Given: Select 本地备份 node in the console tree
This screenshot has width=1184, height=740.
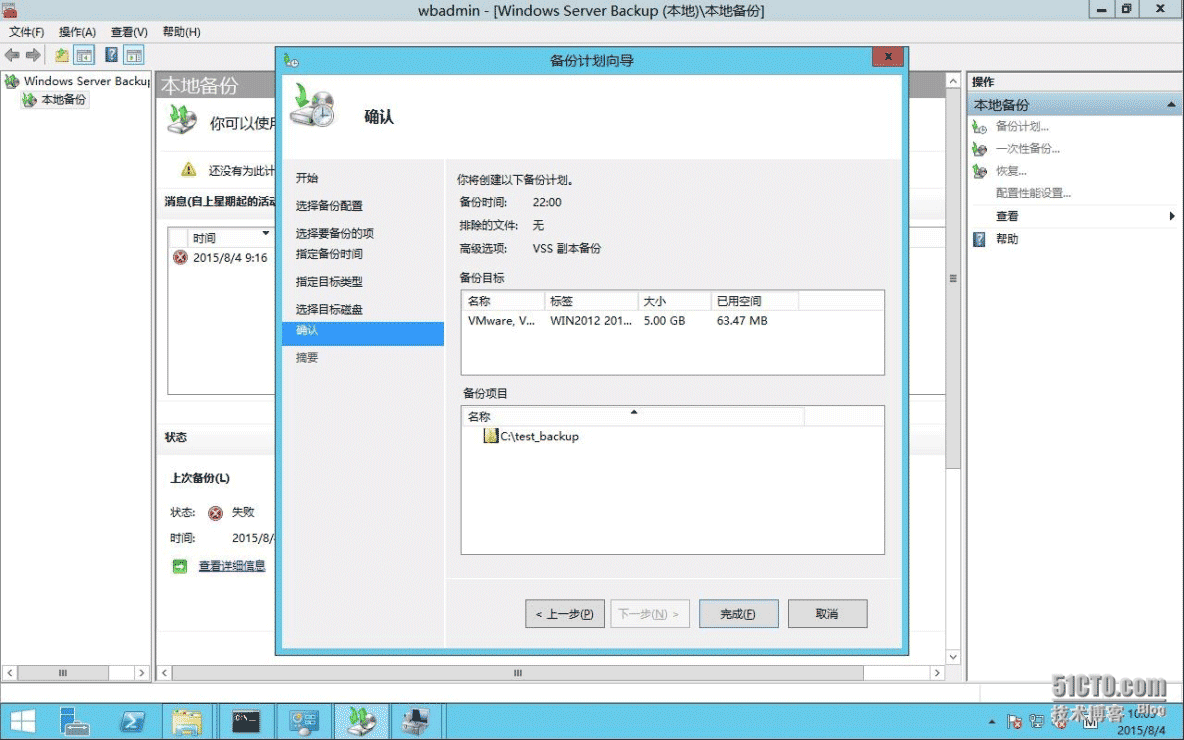Looking at the screenshot, I should [63, 100].
